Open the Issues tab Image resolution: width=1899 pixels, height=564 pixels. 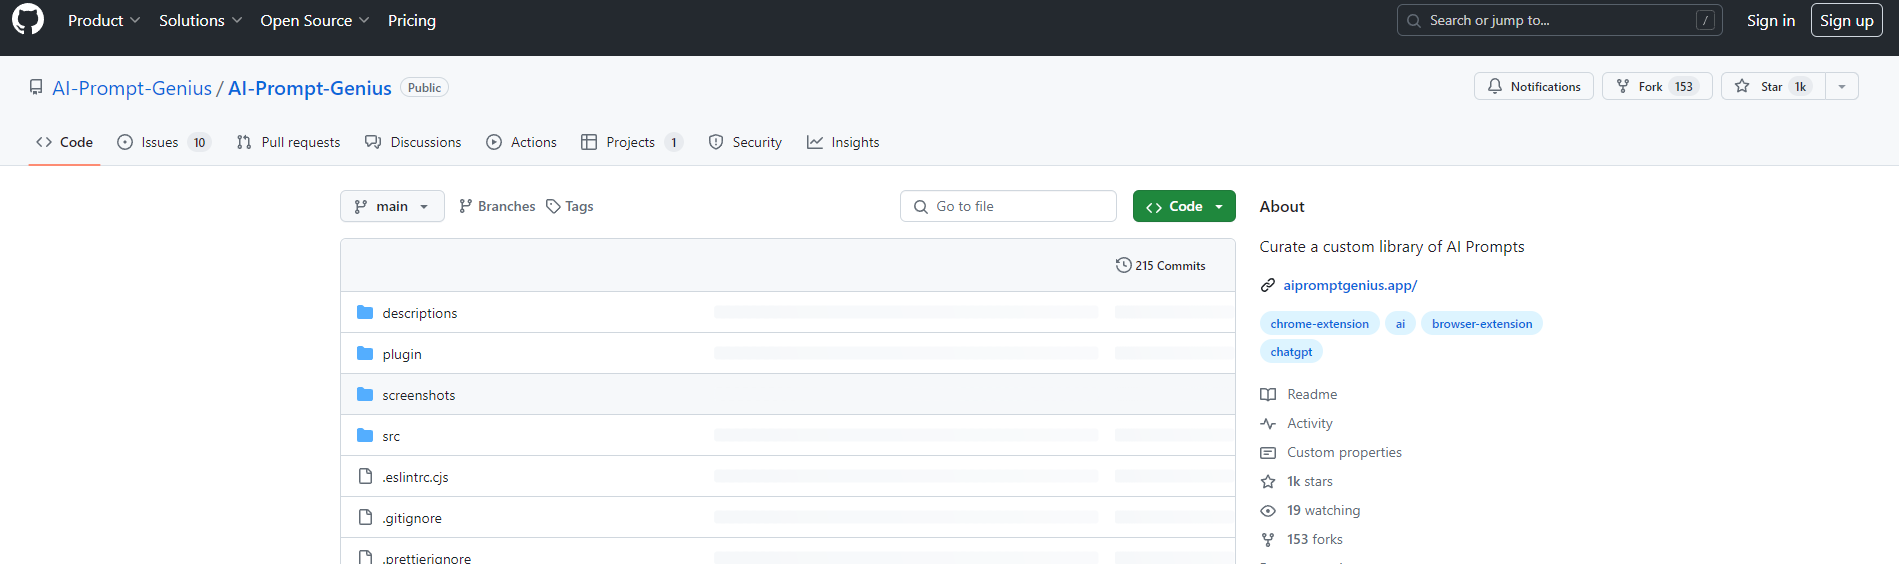[x=164, y=142]
